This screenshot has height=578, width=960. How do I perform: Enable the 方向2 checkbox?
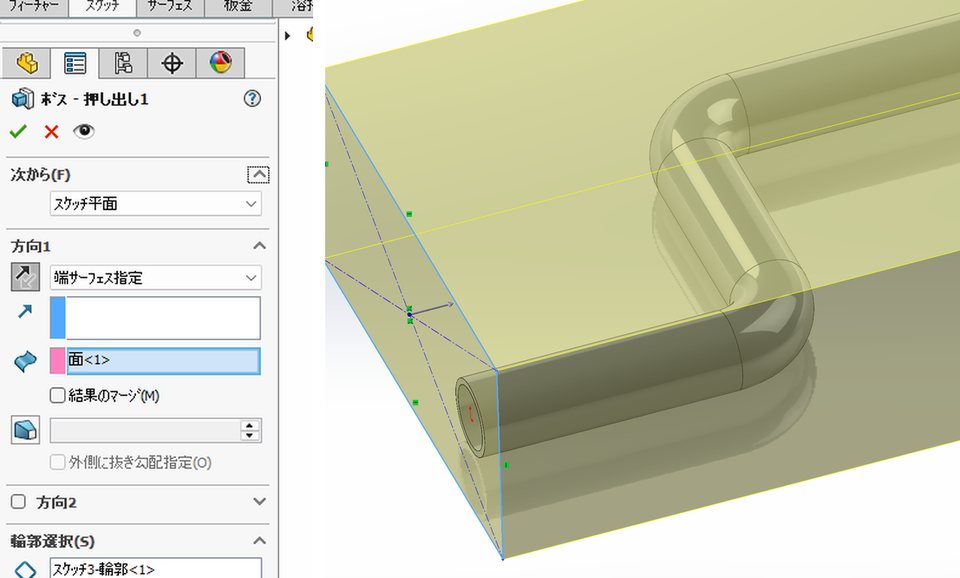click(18, 502)
